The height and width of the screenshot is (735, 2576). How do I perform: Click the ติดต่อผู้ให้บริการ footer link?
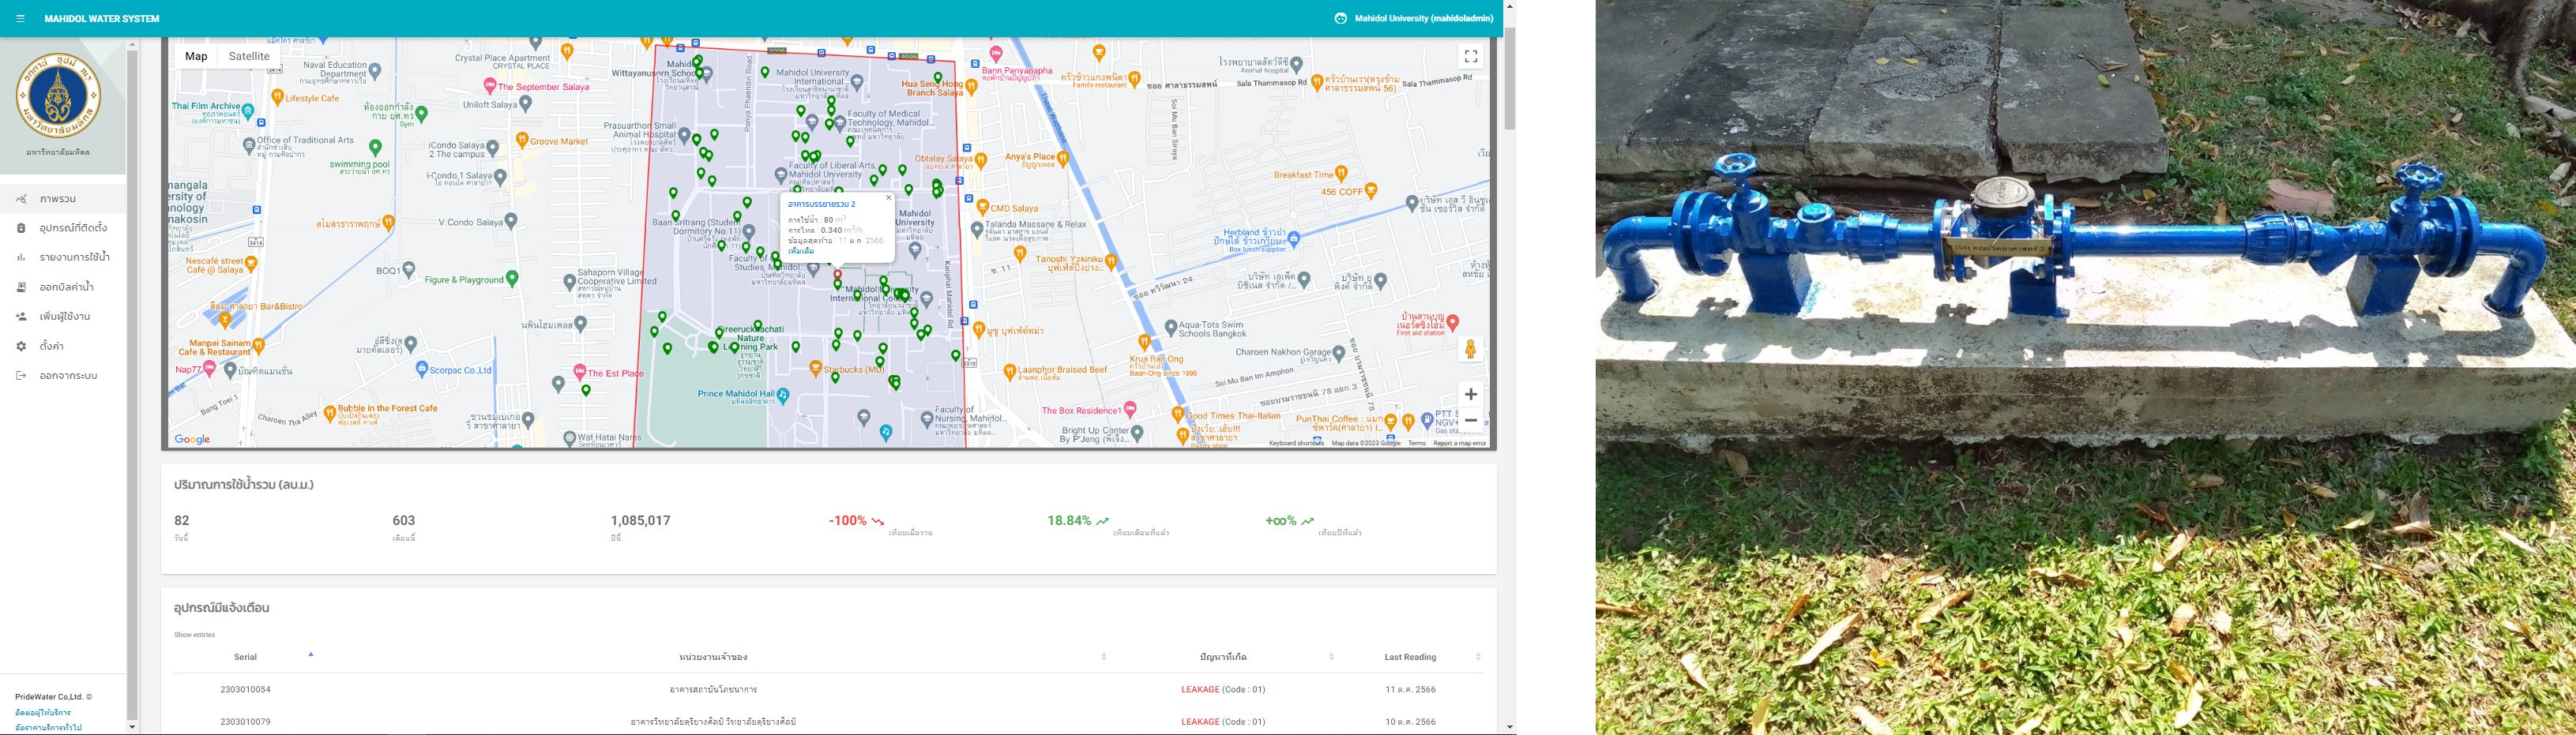(43, 713)
